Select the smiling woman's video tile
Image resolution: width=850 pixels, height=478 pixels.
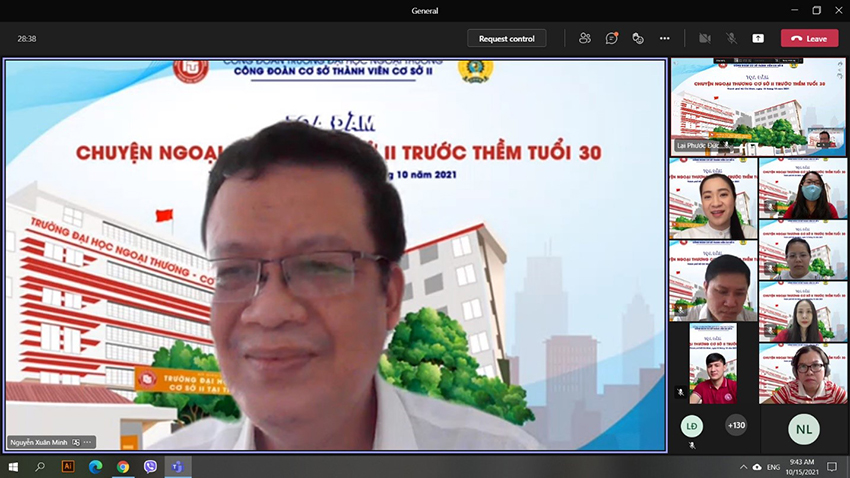(713, 198)
